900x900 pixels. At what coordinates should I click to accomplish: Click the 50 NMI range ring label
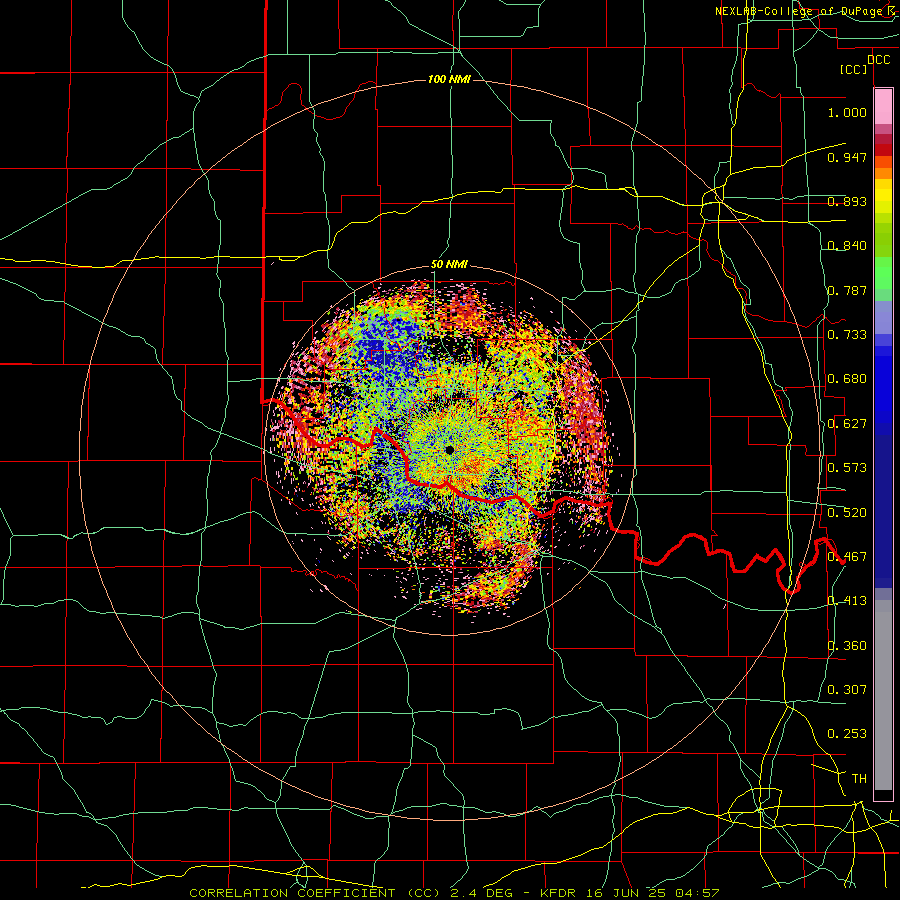pos(449,265)
